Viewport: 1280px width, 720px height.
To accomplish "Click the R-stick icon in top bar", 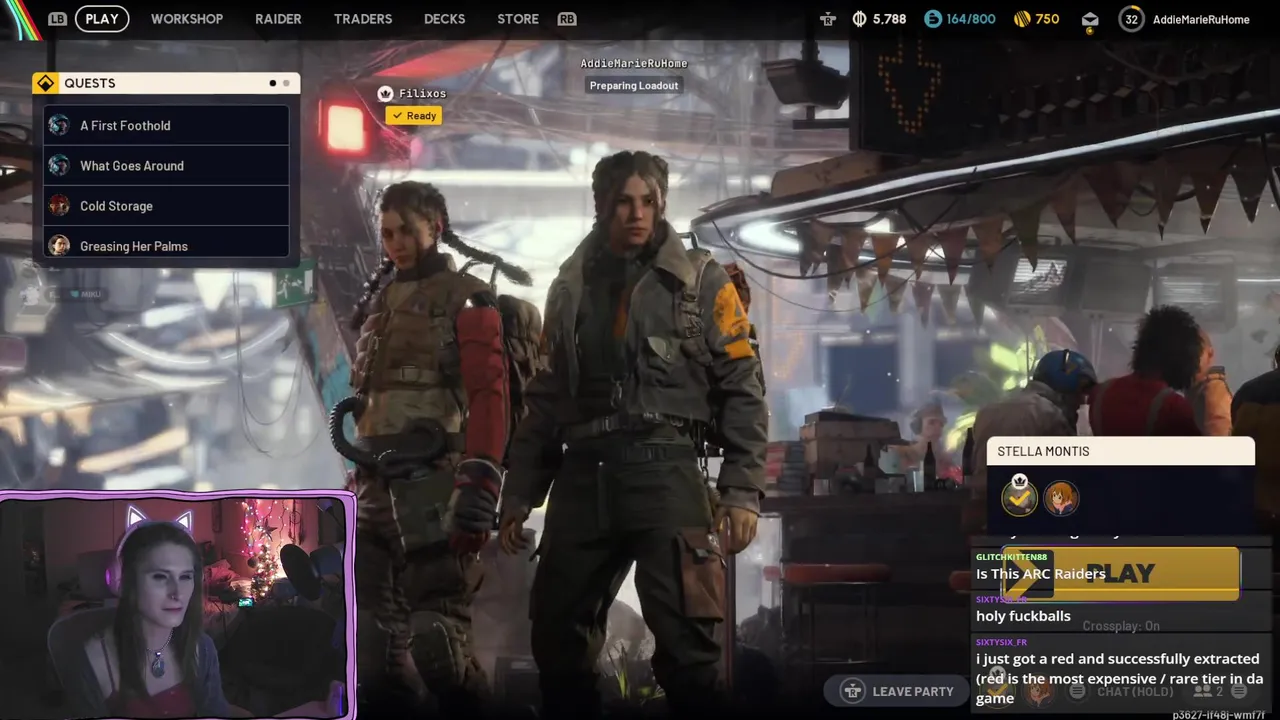I will pos(828,18).
